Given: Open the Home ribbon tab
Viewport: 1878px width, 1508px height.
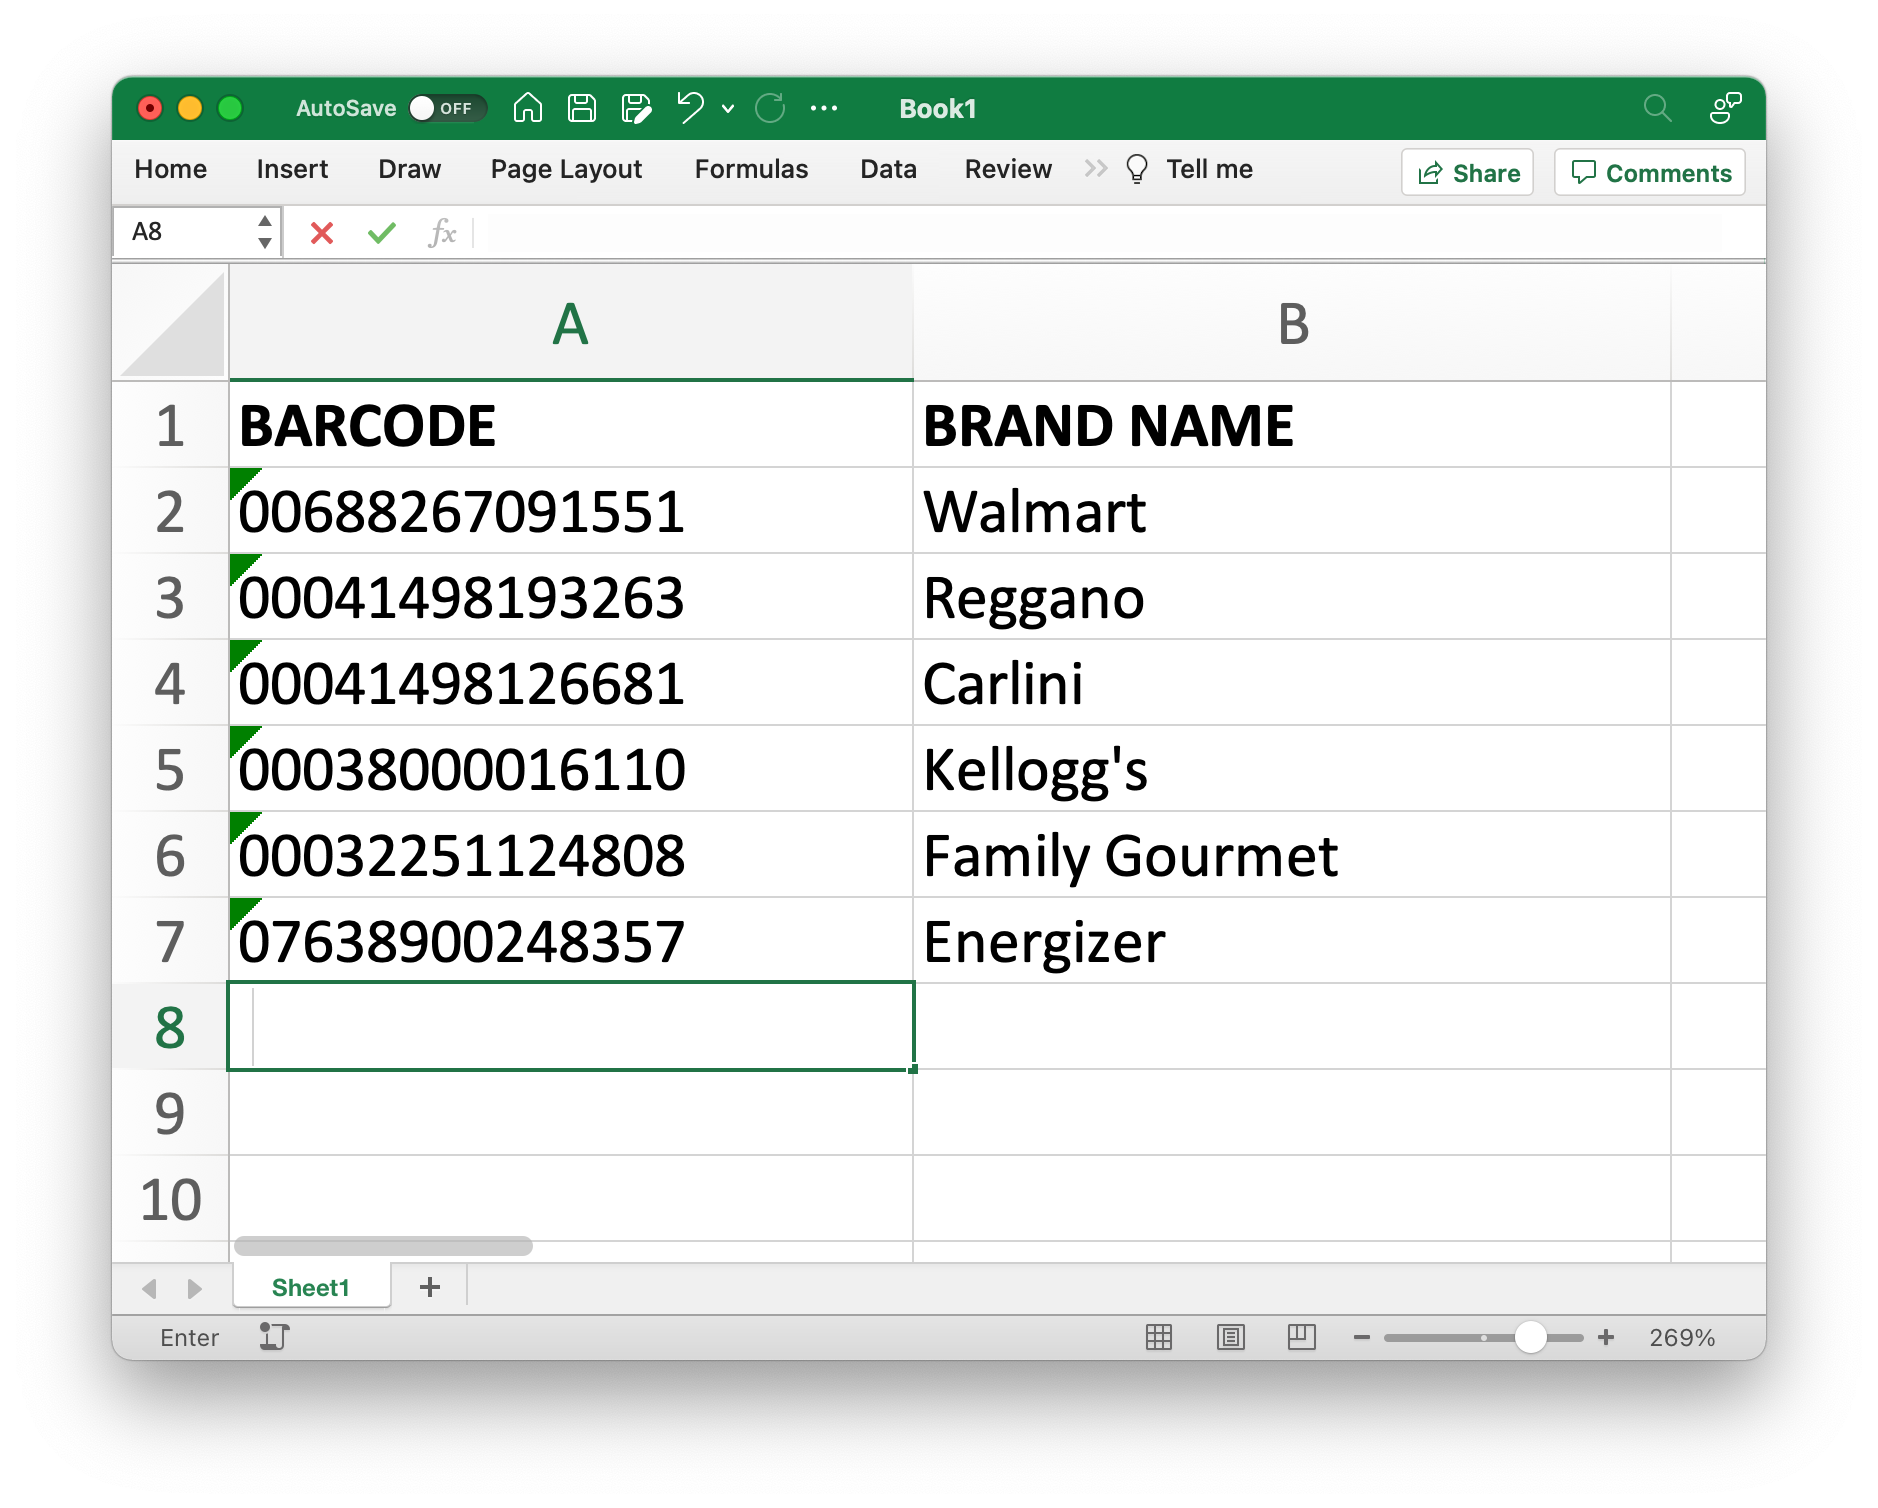Looking at the screenshot, I should (171, 169).
